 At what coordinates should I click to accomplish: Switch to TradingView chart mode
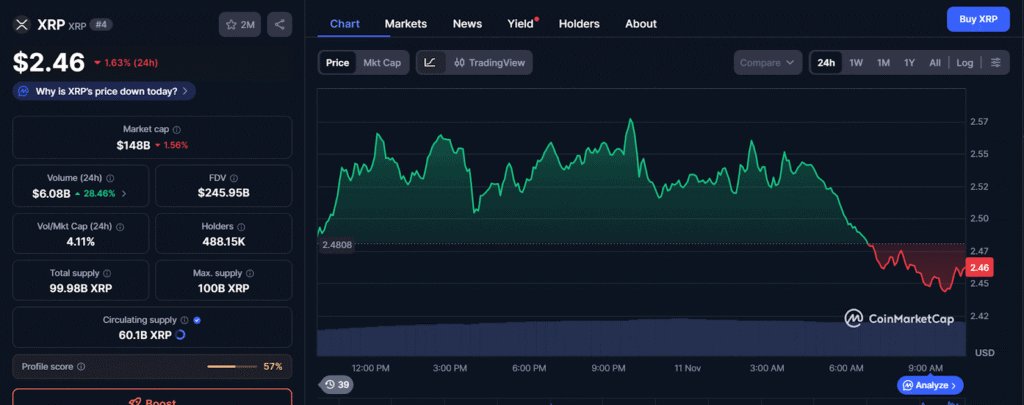[489, 63]
